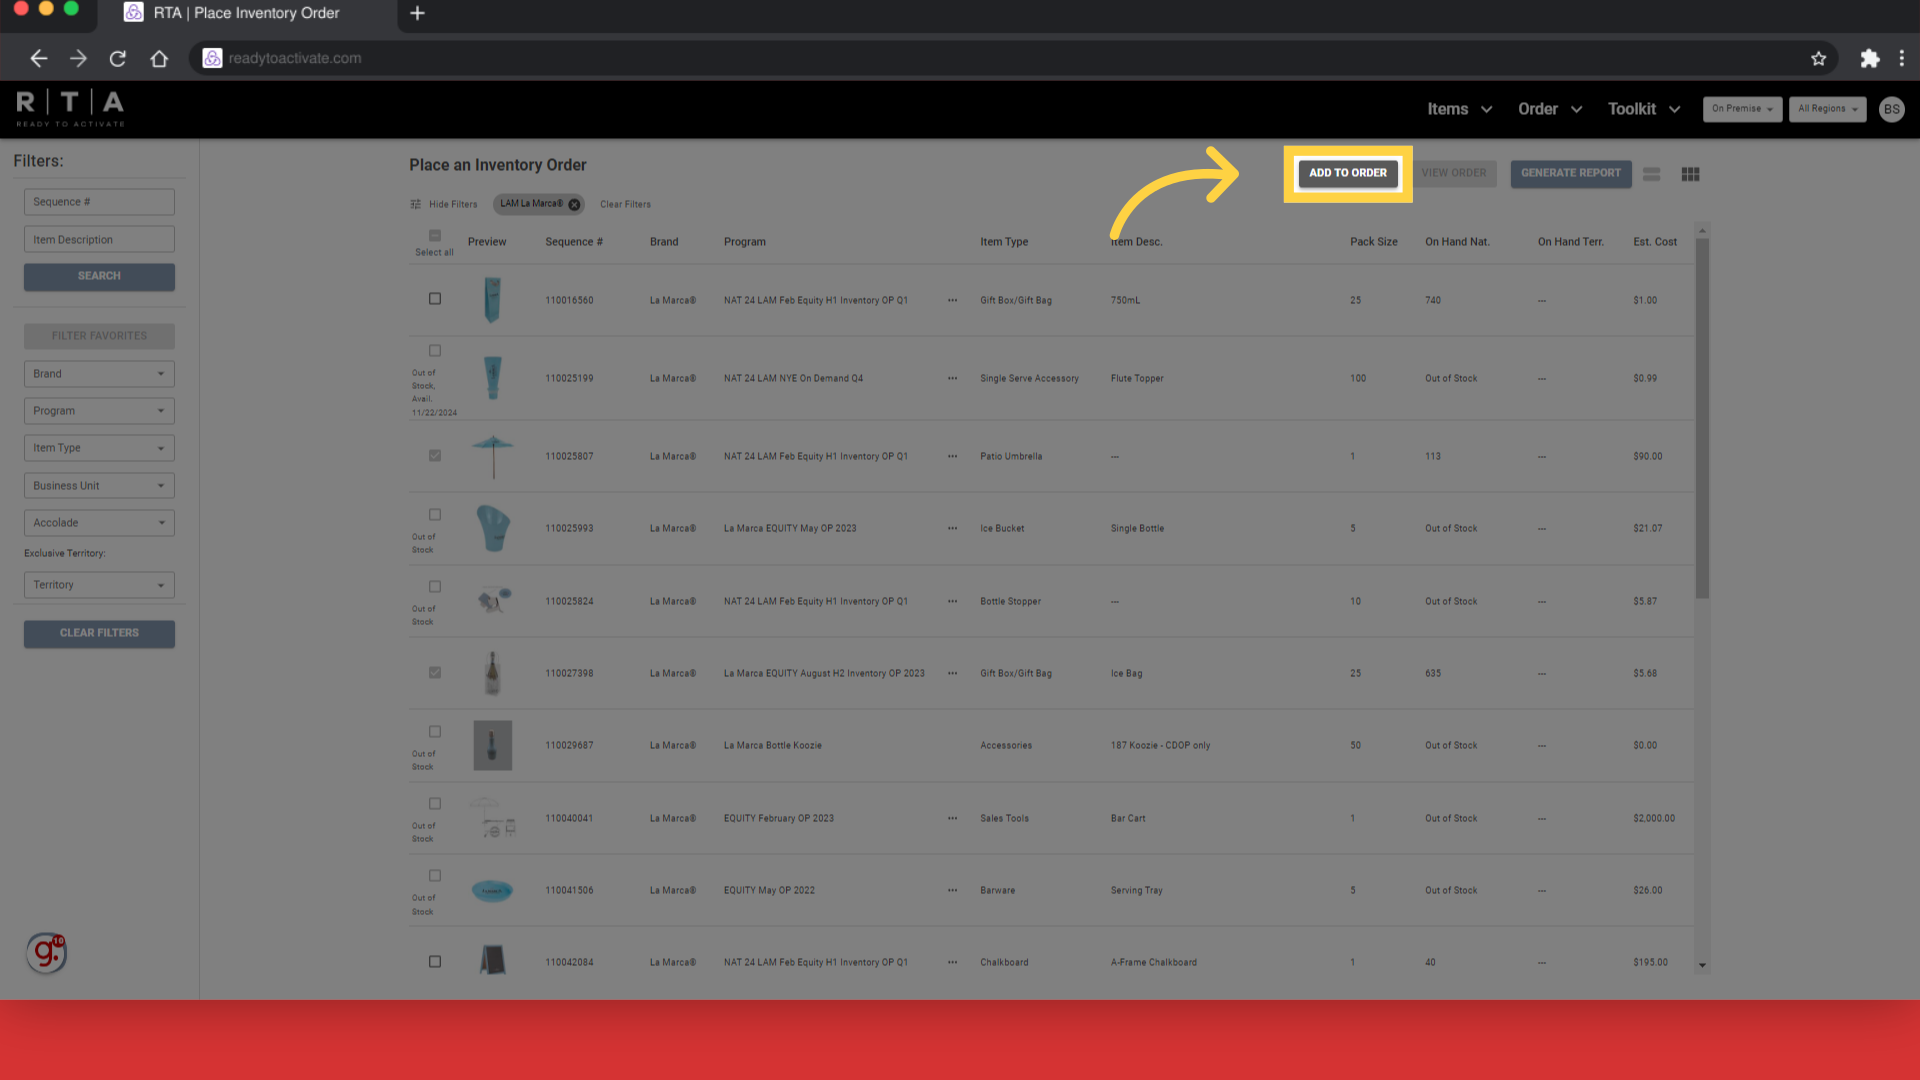The image size is (1920, 1080).
Task: Toggle checkbox for Flute Topper row
Action: pos(435,351)
